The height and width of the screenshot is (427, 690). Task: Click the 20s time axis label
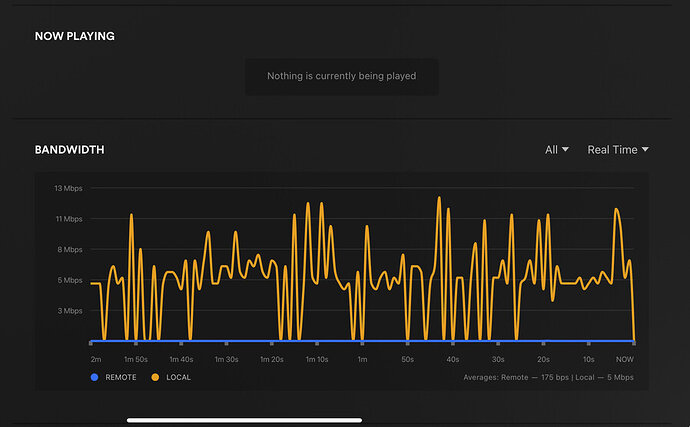click(x=543, y=359)
